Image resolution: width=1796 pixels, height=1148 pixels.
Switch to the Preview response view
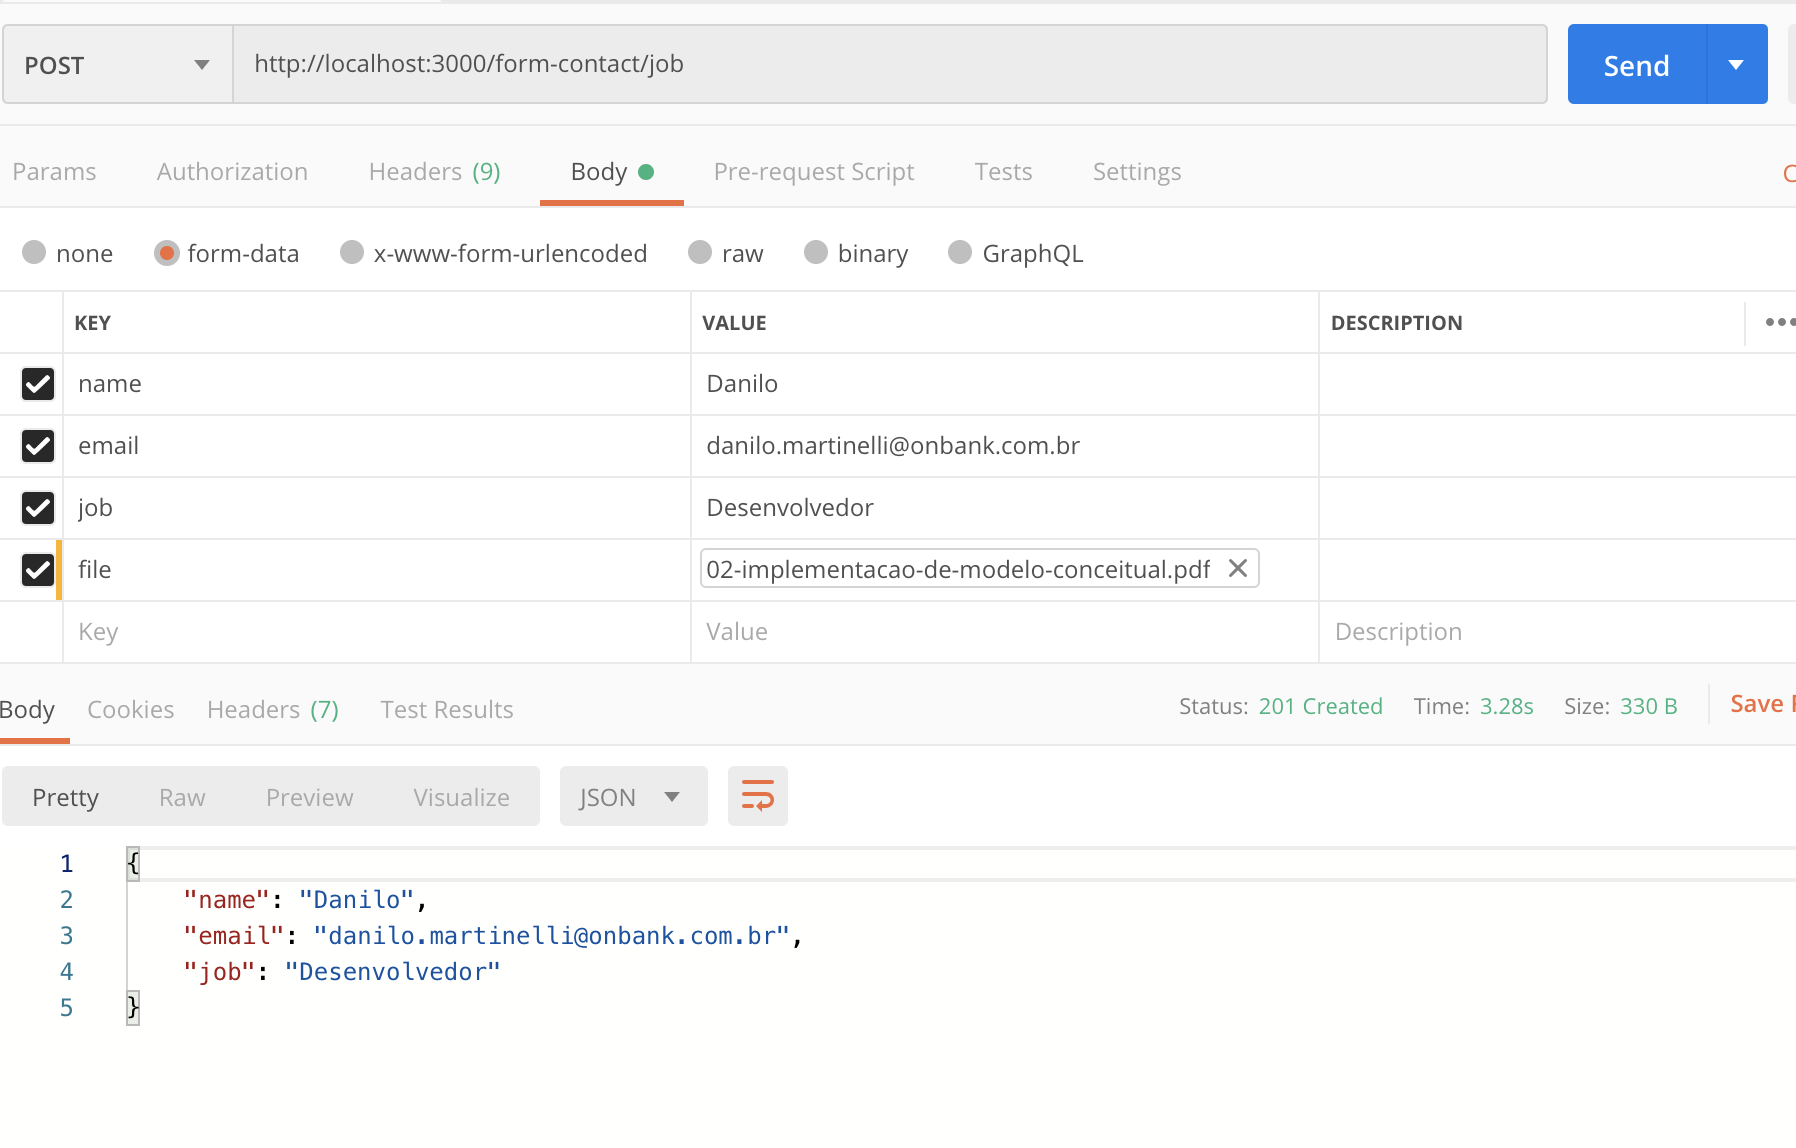(309, 796)
